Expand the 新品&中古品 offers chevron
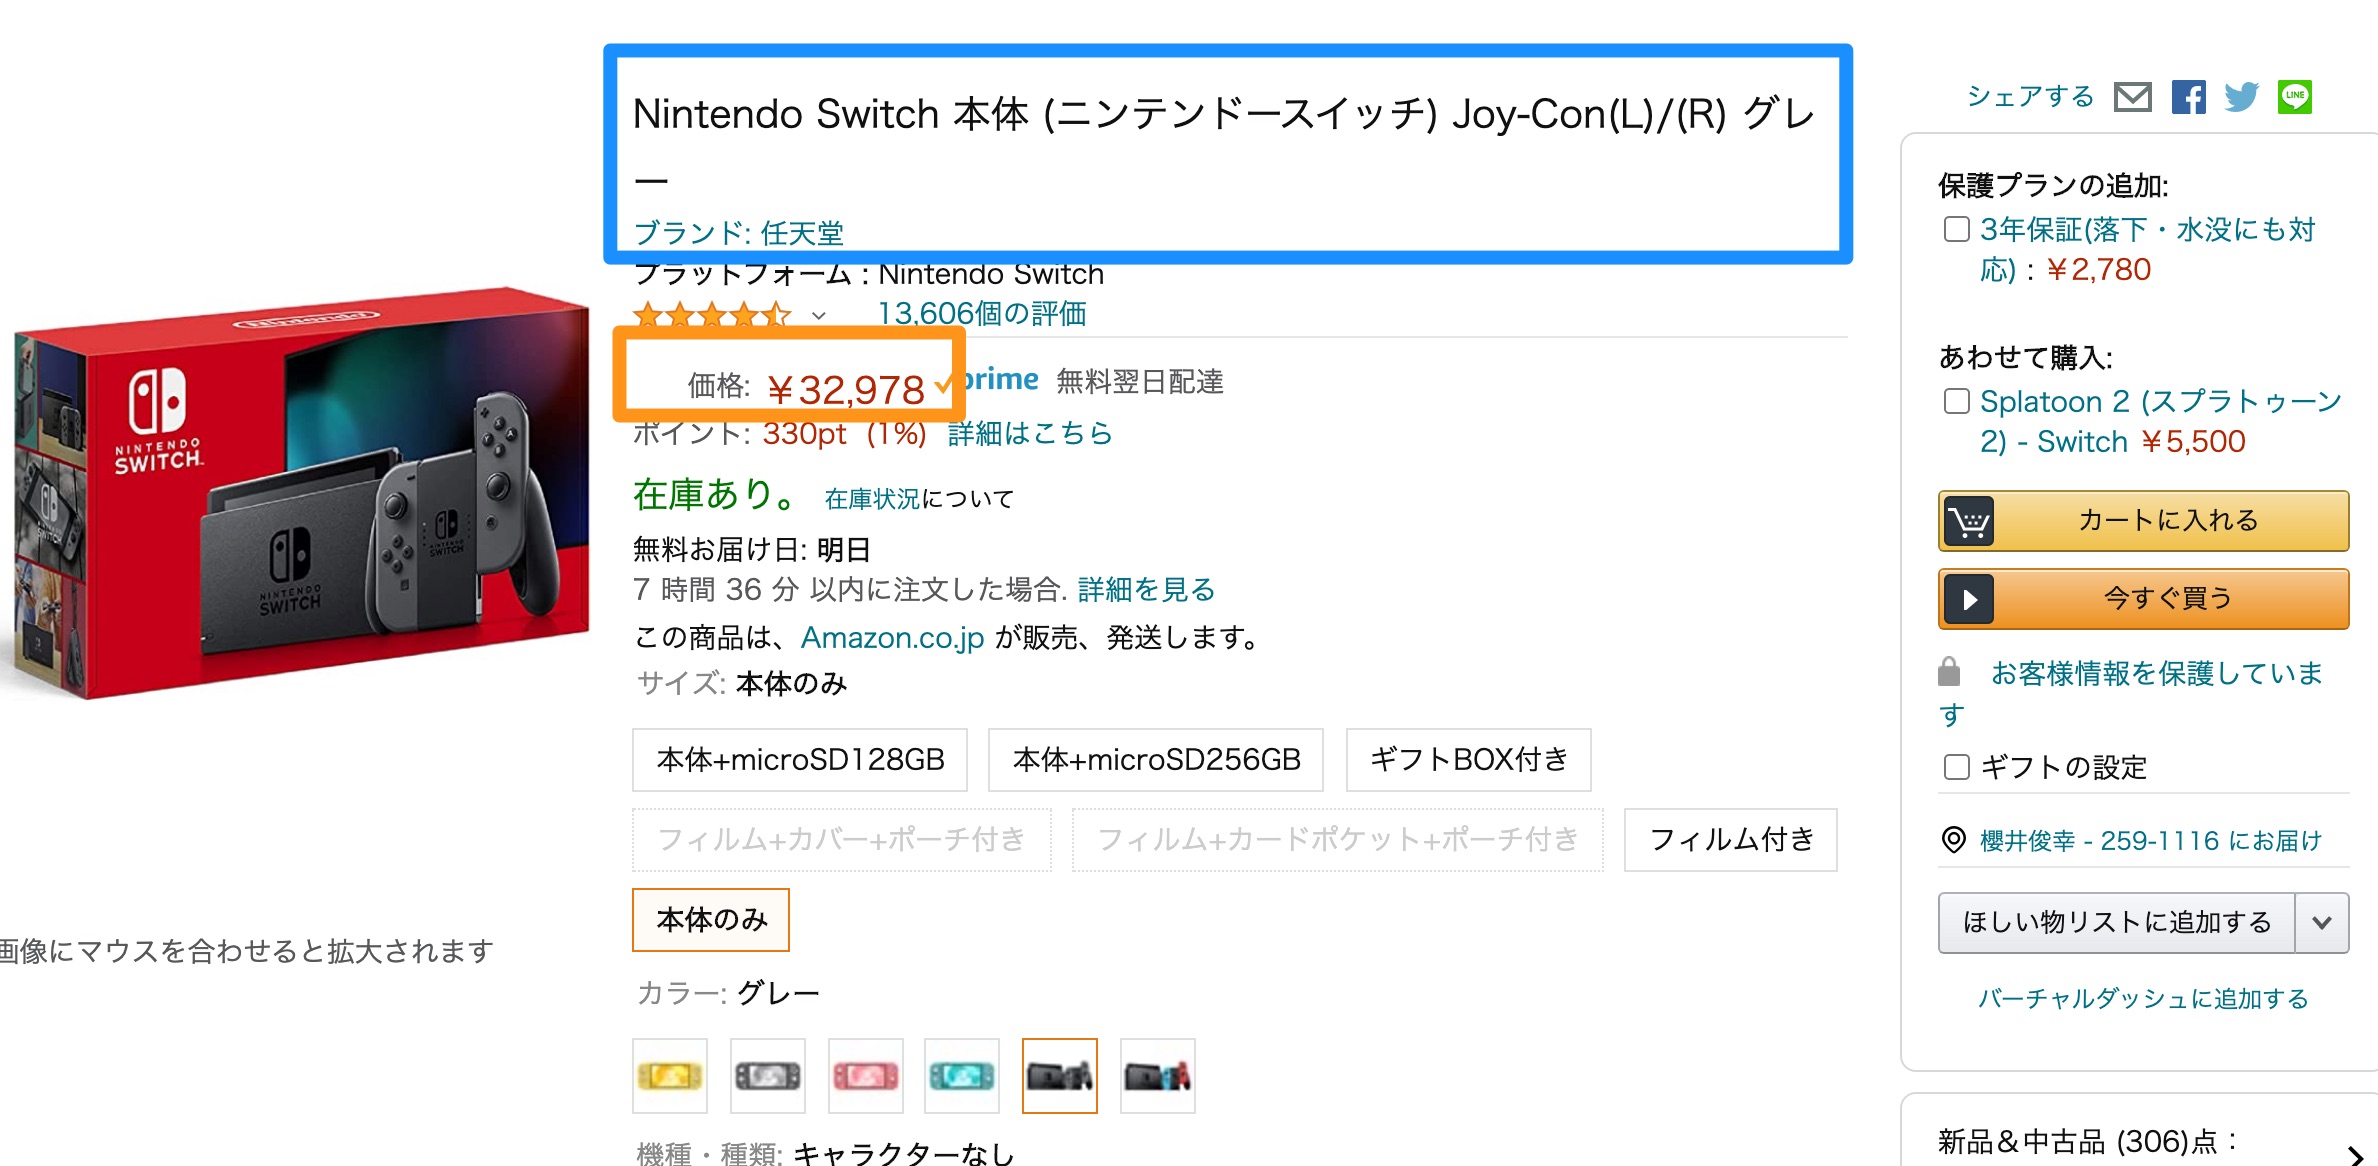The width and height of the screenshot is (2378, 1166). click(2354, 1153)
